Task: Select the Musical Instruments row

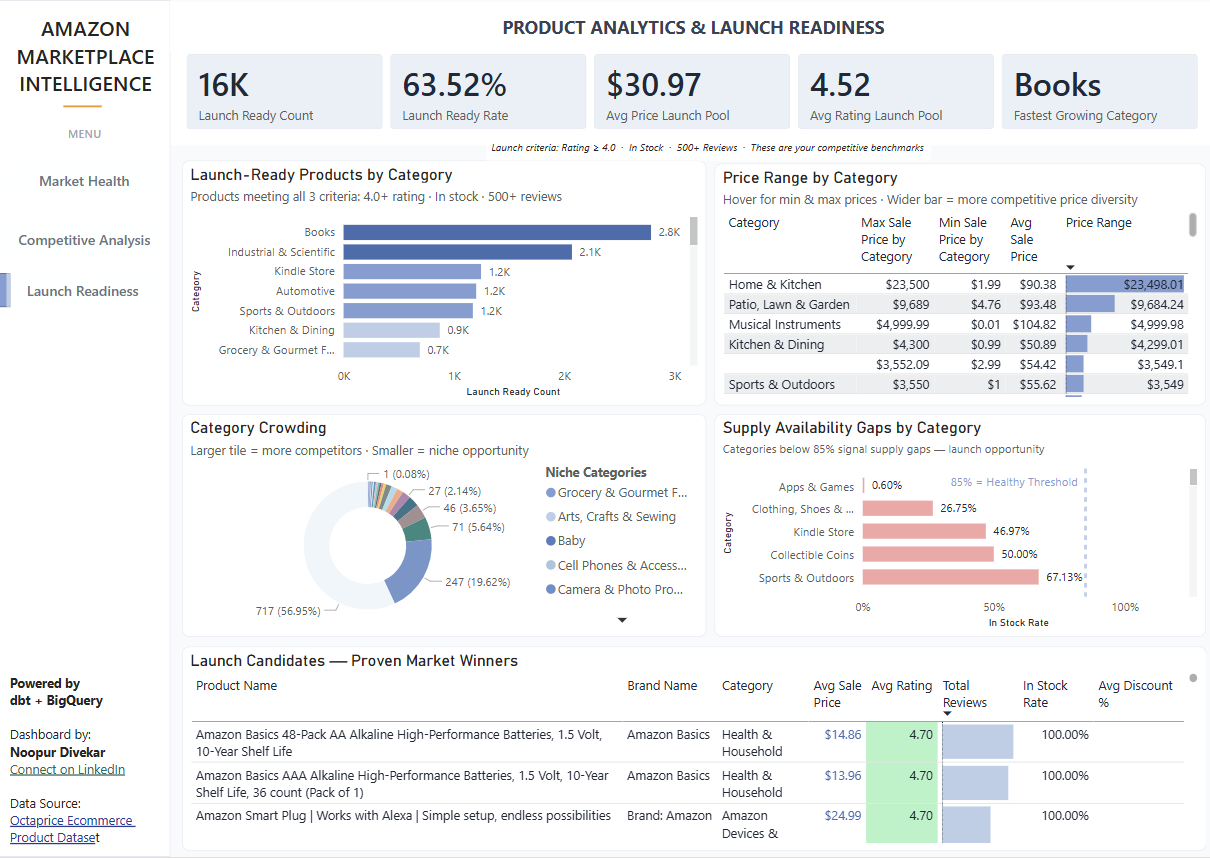Action: click(x=955, y=324)
